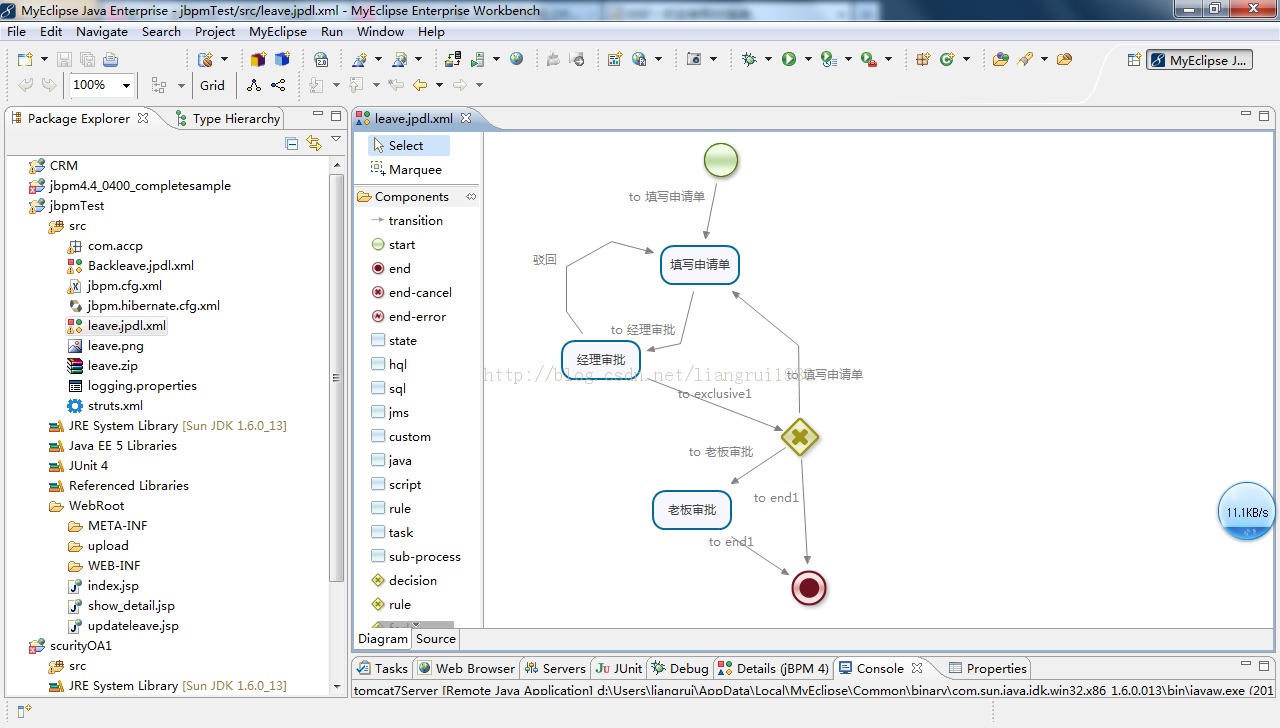Click the Debug bug icon in toolbar
This screenshot has width=1280, height=728.
[750, 60]
